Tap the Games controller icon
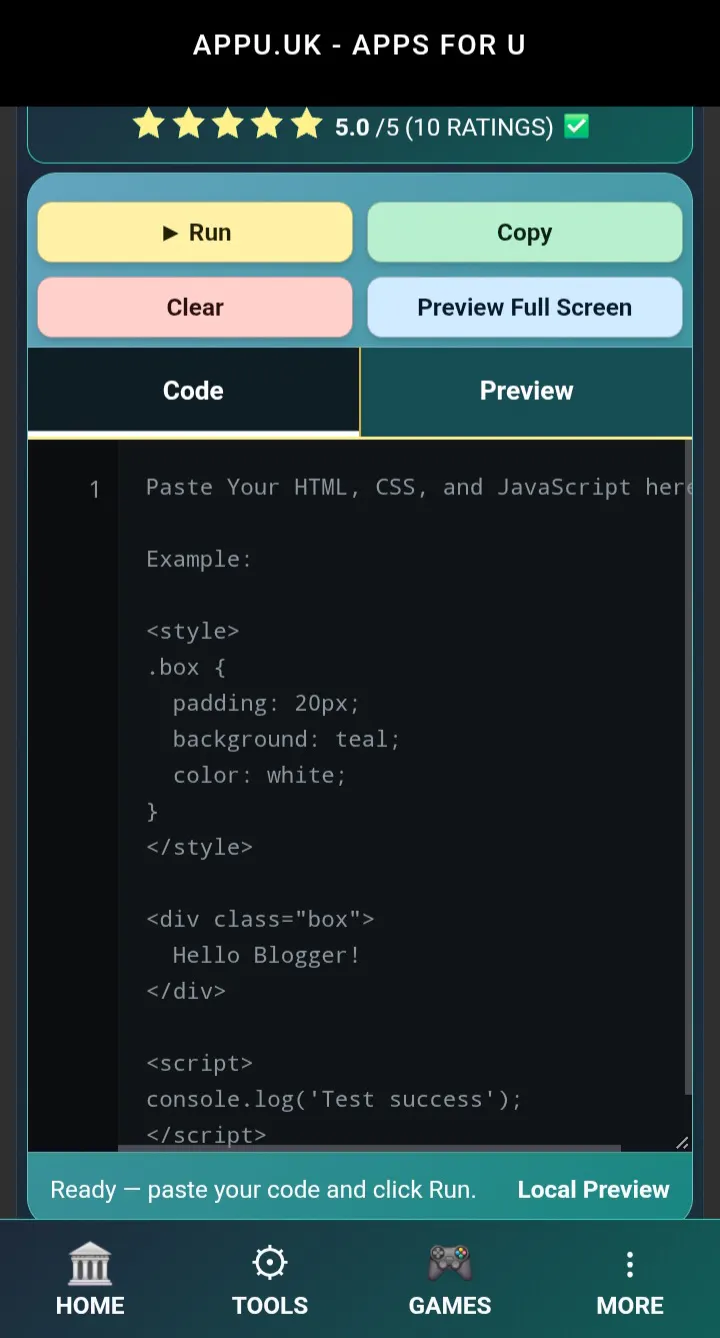Image resolution: width=720 pixels, height=1338 pixels. tap(450, 1264)
